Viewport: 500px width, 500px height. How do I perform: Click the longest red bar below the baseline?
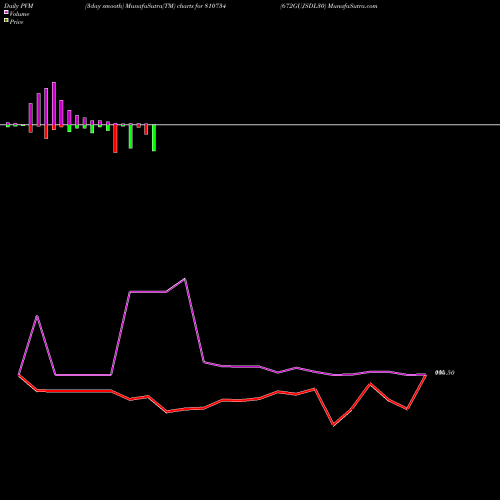(115, 138)
